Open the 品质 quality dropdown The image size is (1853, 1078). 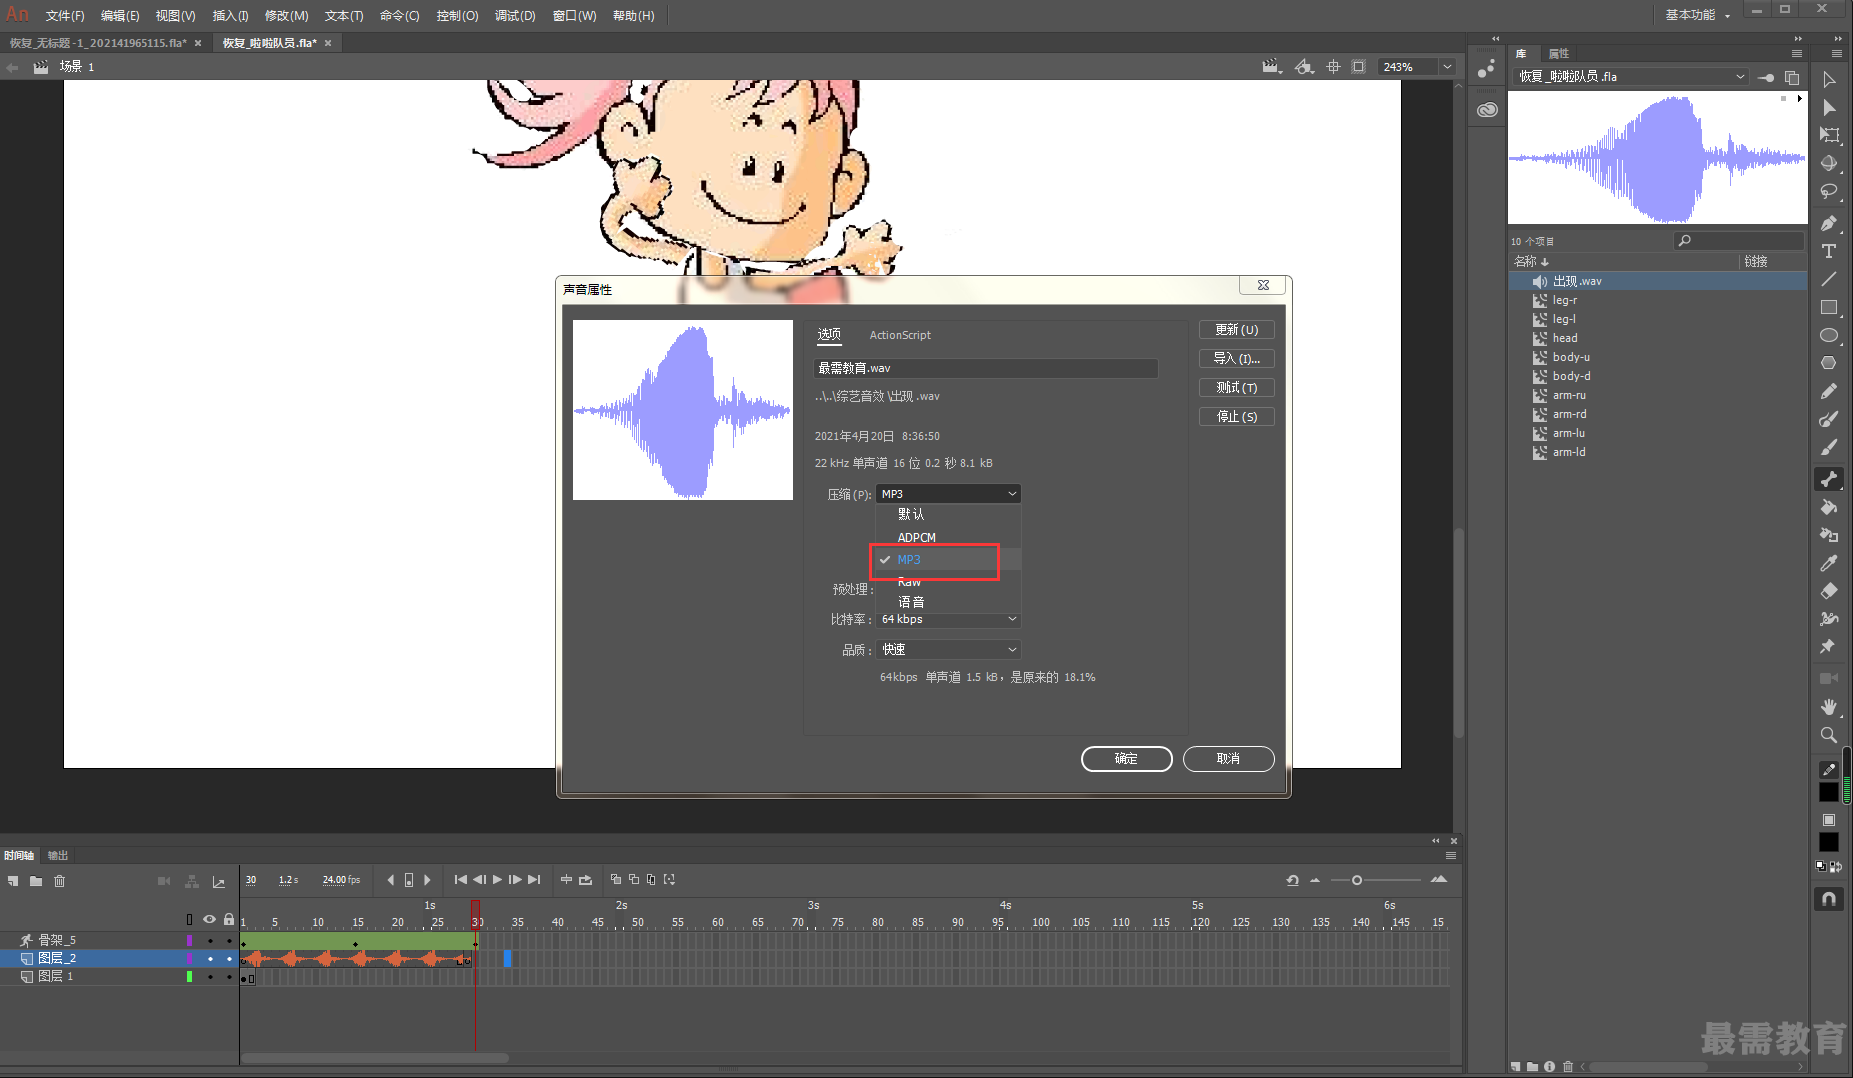pos(948,650)
